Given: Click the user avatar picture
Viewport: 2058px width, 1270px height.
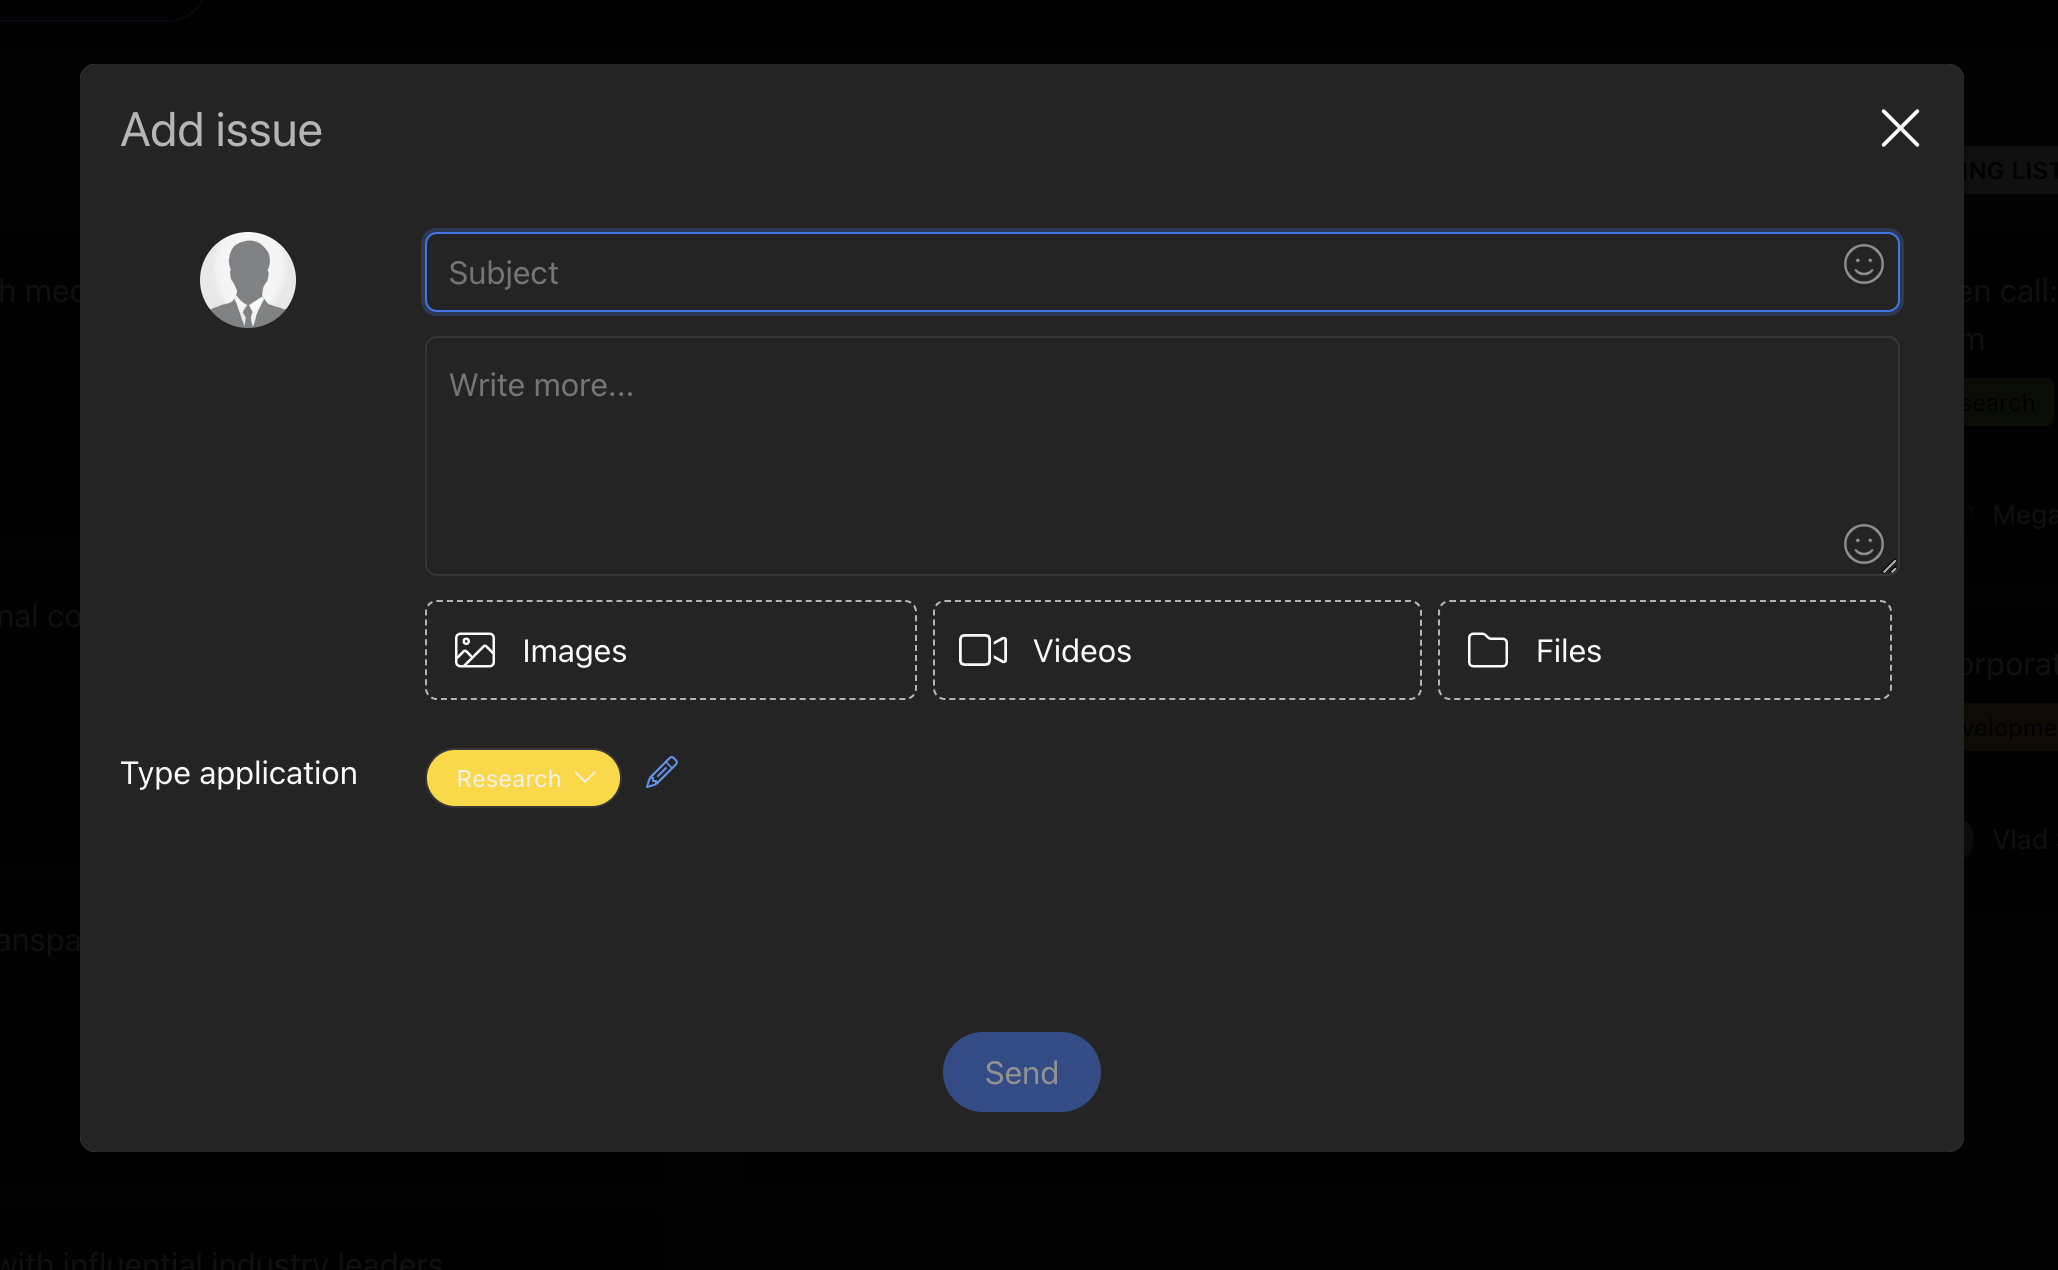Looking at the screenshot, I should [x=248, y=280].
